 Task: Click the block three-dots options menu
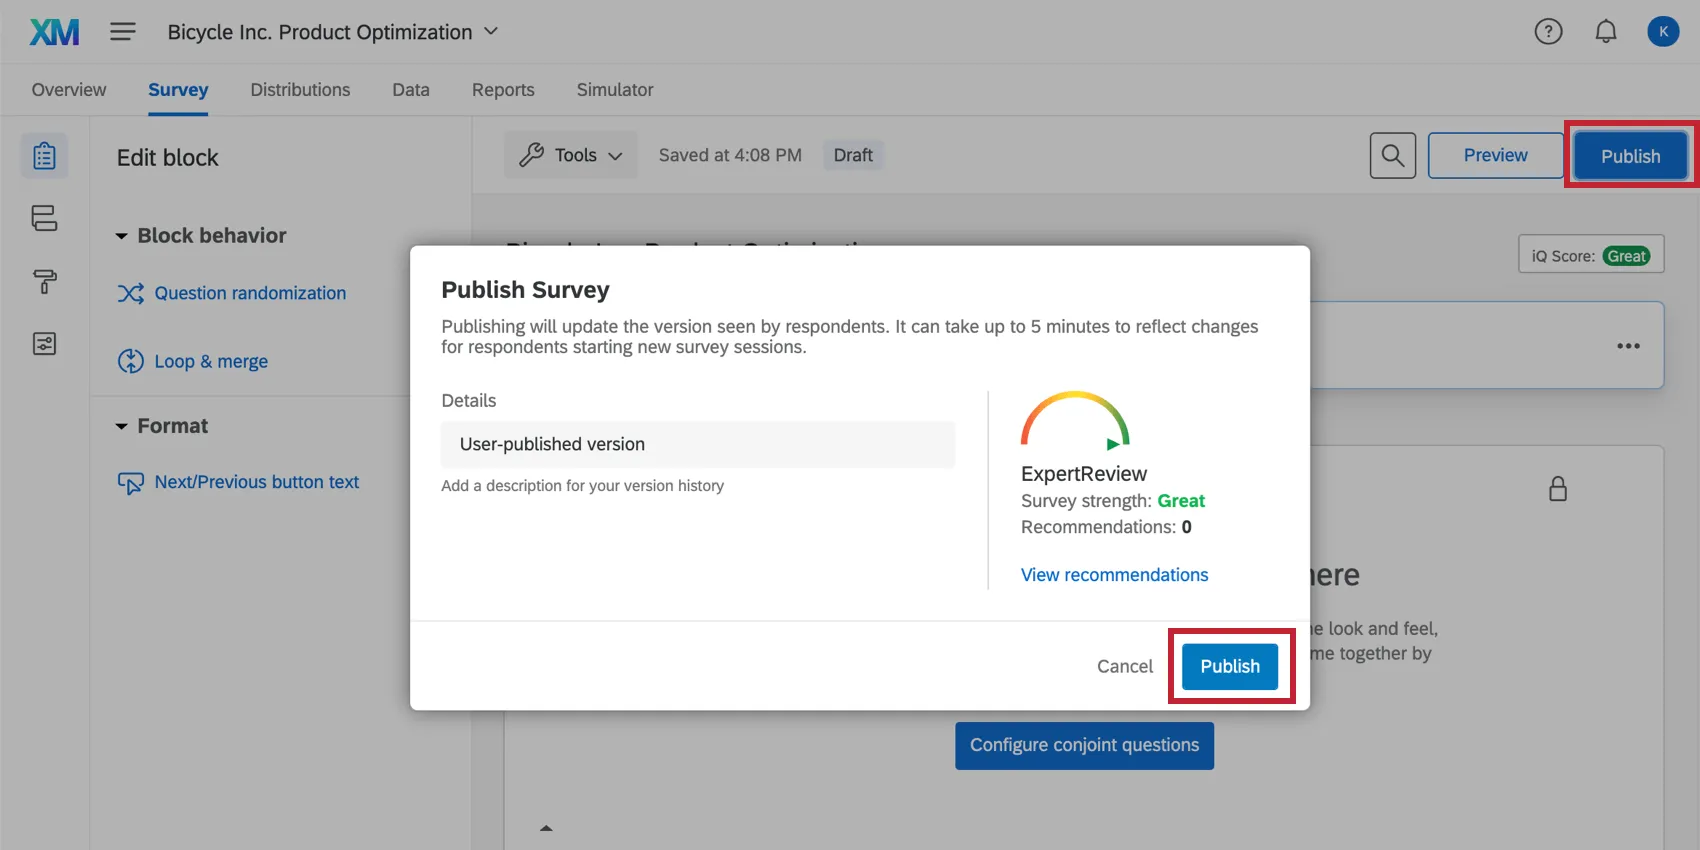1628,346
